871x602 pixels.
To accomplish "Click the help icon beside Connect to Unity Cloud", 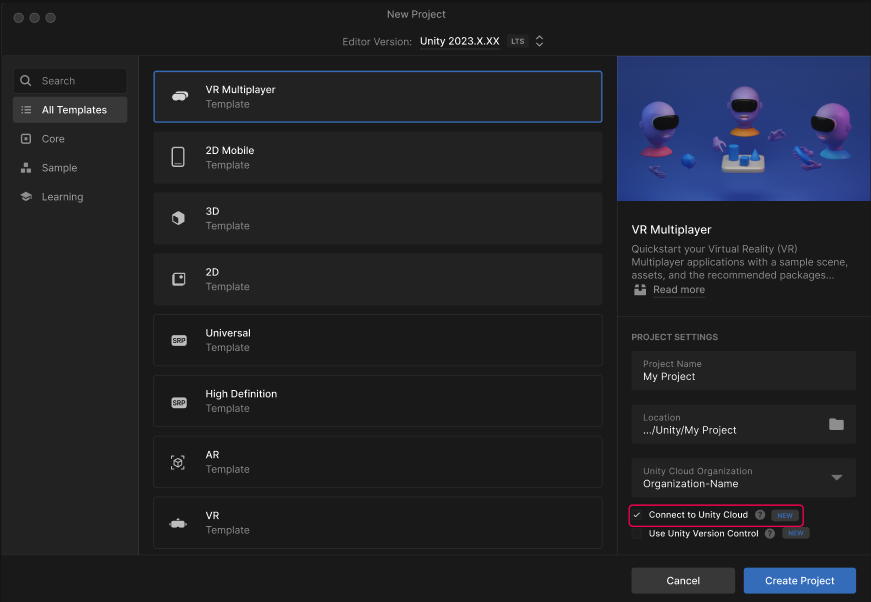I will click(759, 514).
